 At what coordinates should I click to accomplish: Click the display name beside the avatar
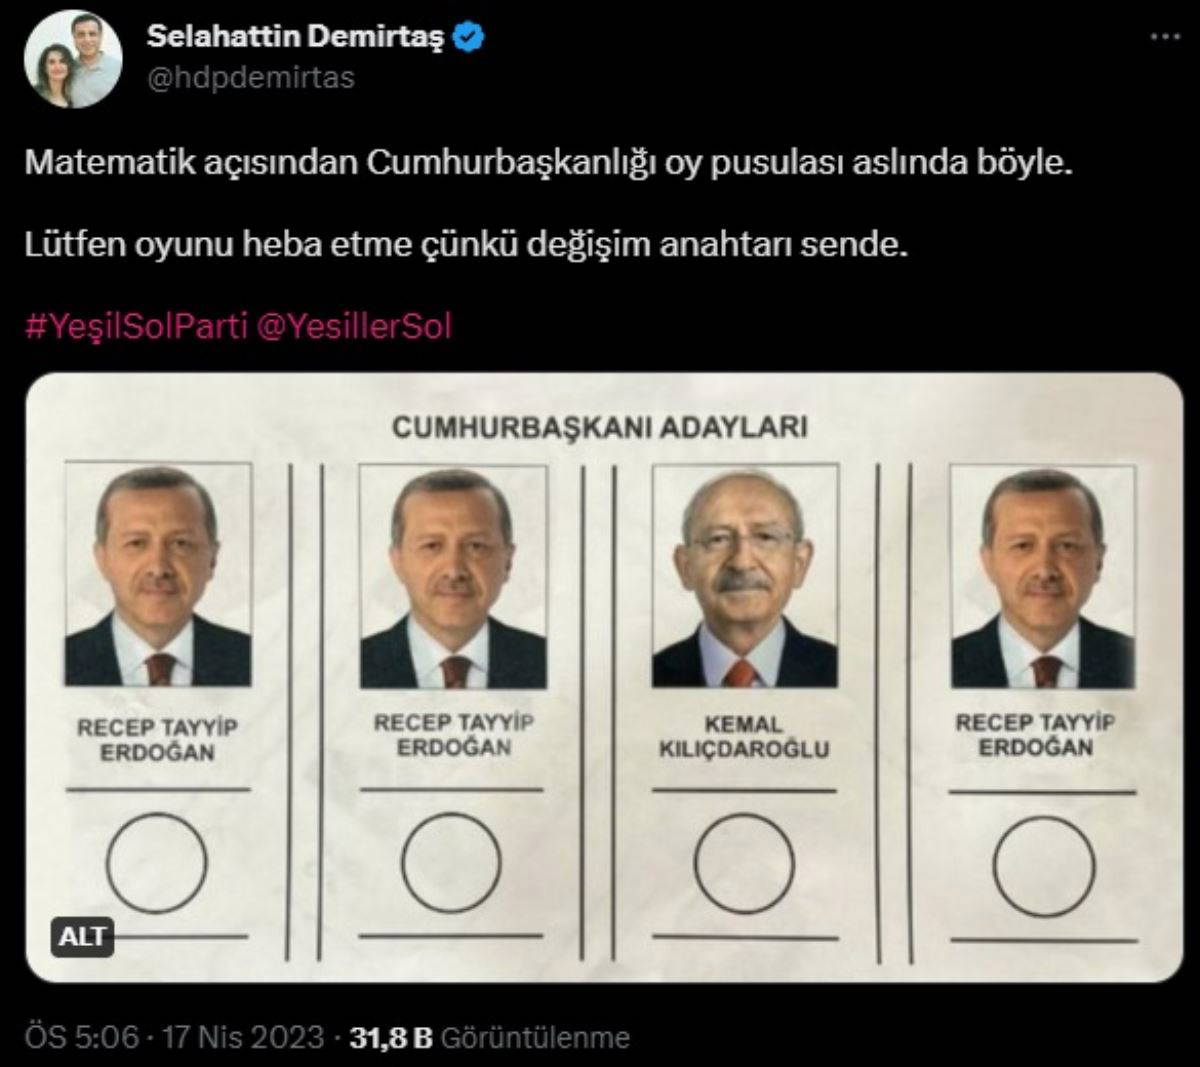point(296,37)
